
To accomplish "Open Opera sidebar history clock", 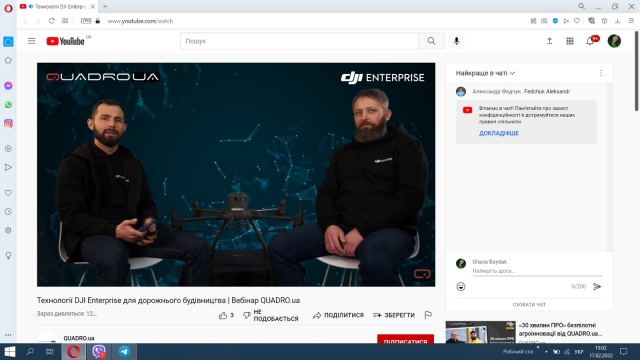I will (x=8, y=211).
